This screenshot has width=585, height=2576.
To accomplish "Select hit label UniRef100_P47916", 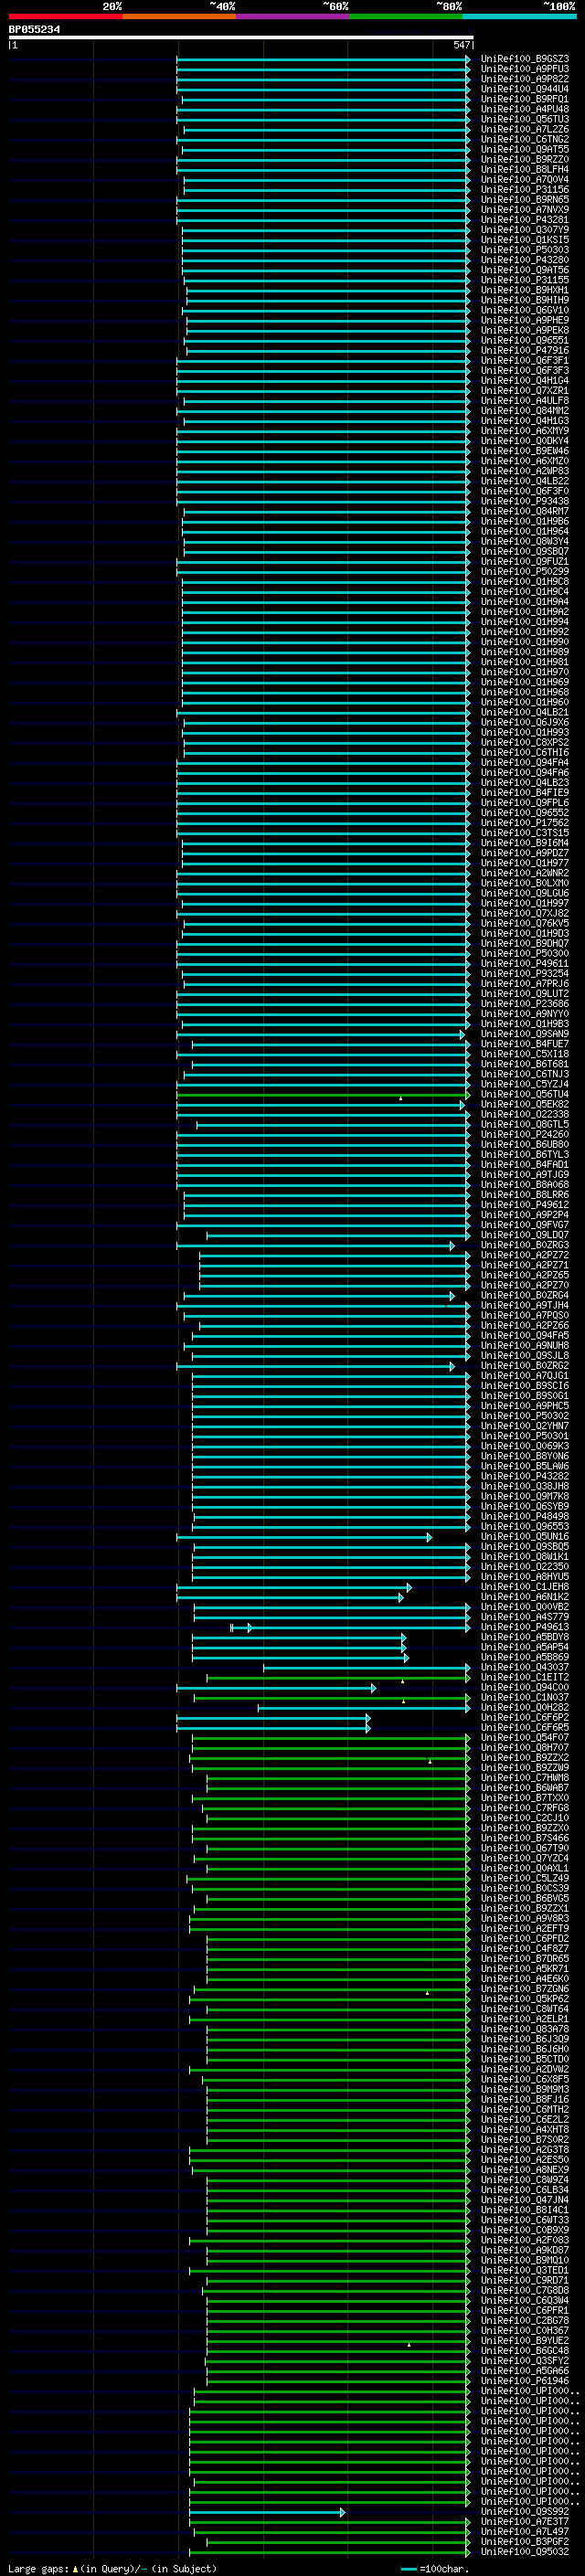I will (x=525, y=350).
